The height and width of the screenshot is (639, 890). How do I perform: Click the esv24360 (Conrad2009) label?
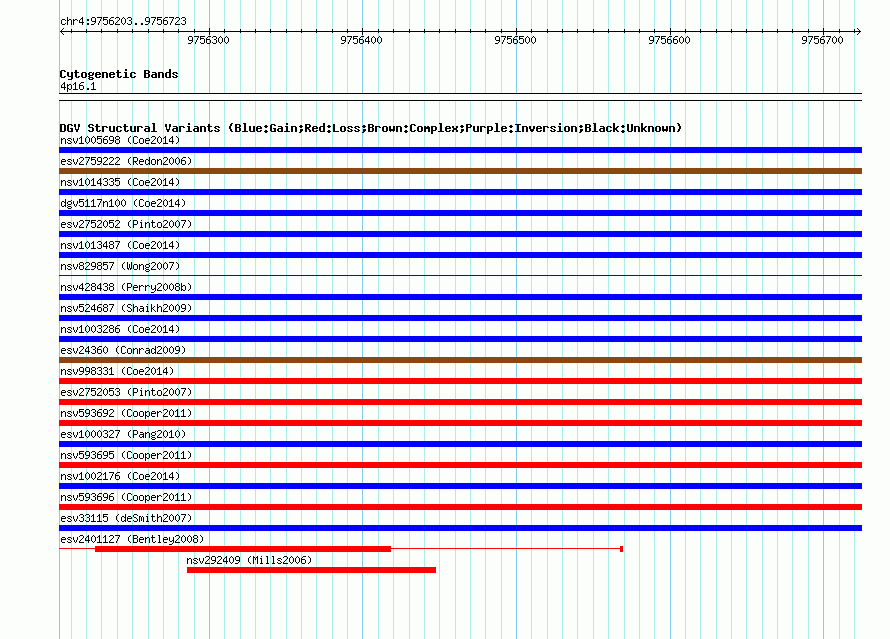click(x=123, y=350)
